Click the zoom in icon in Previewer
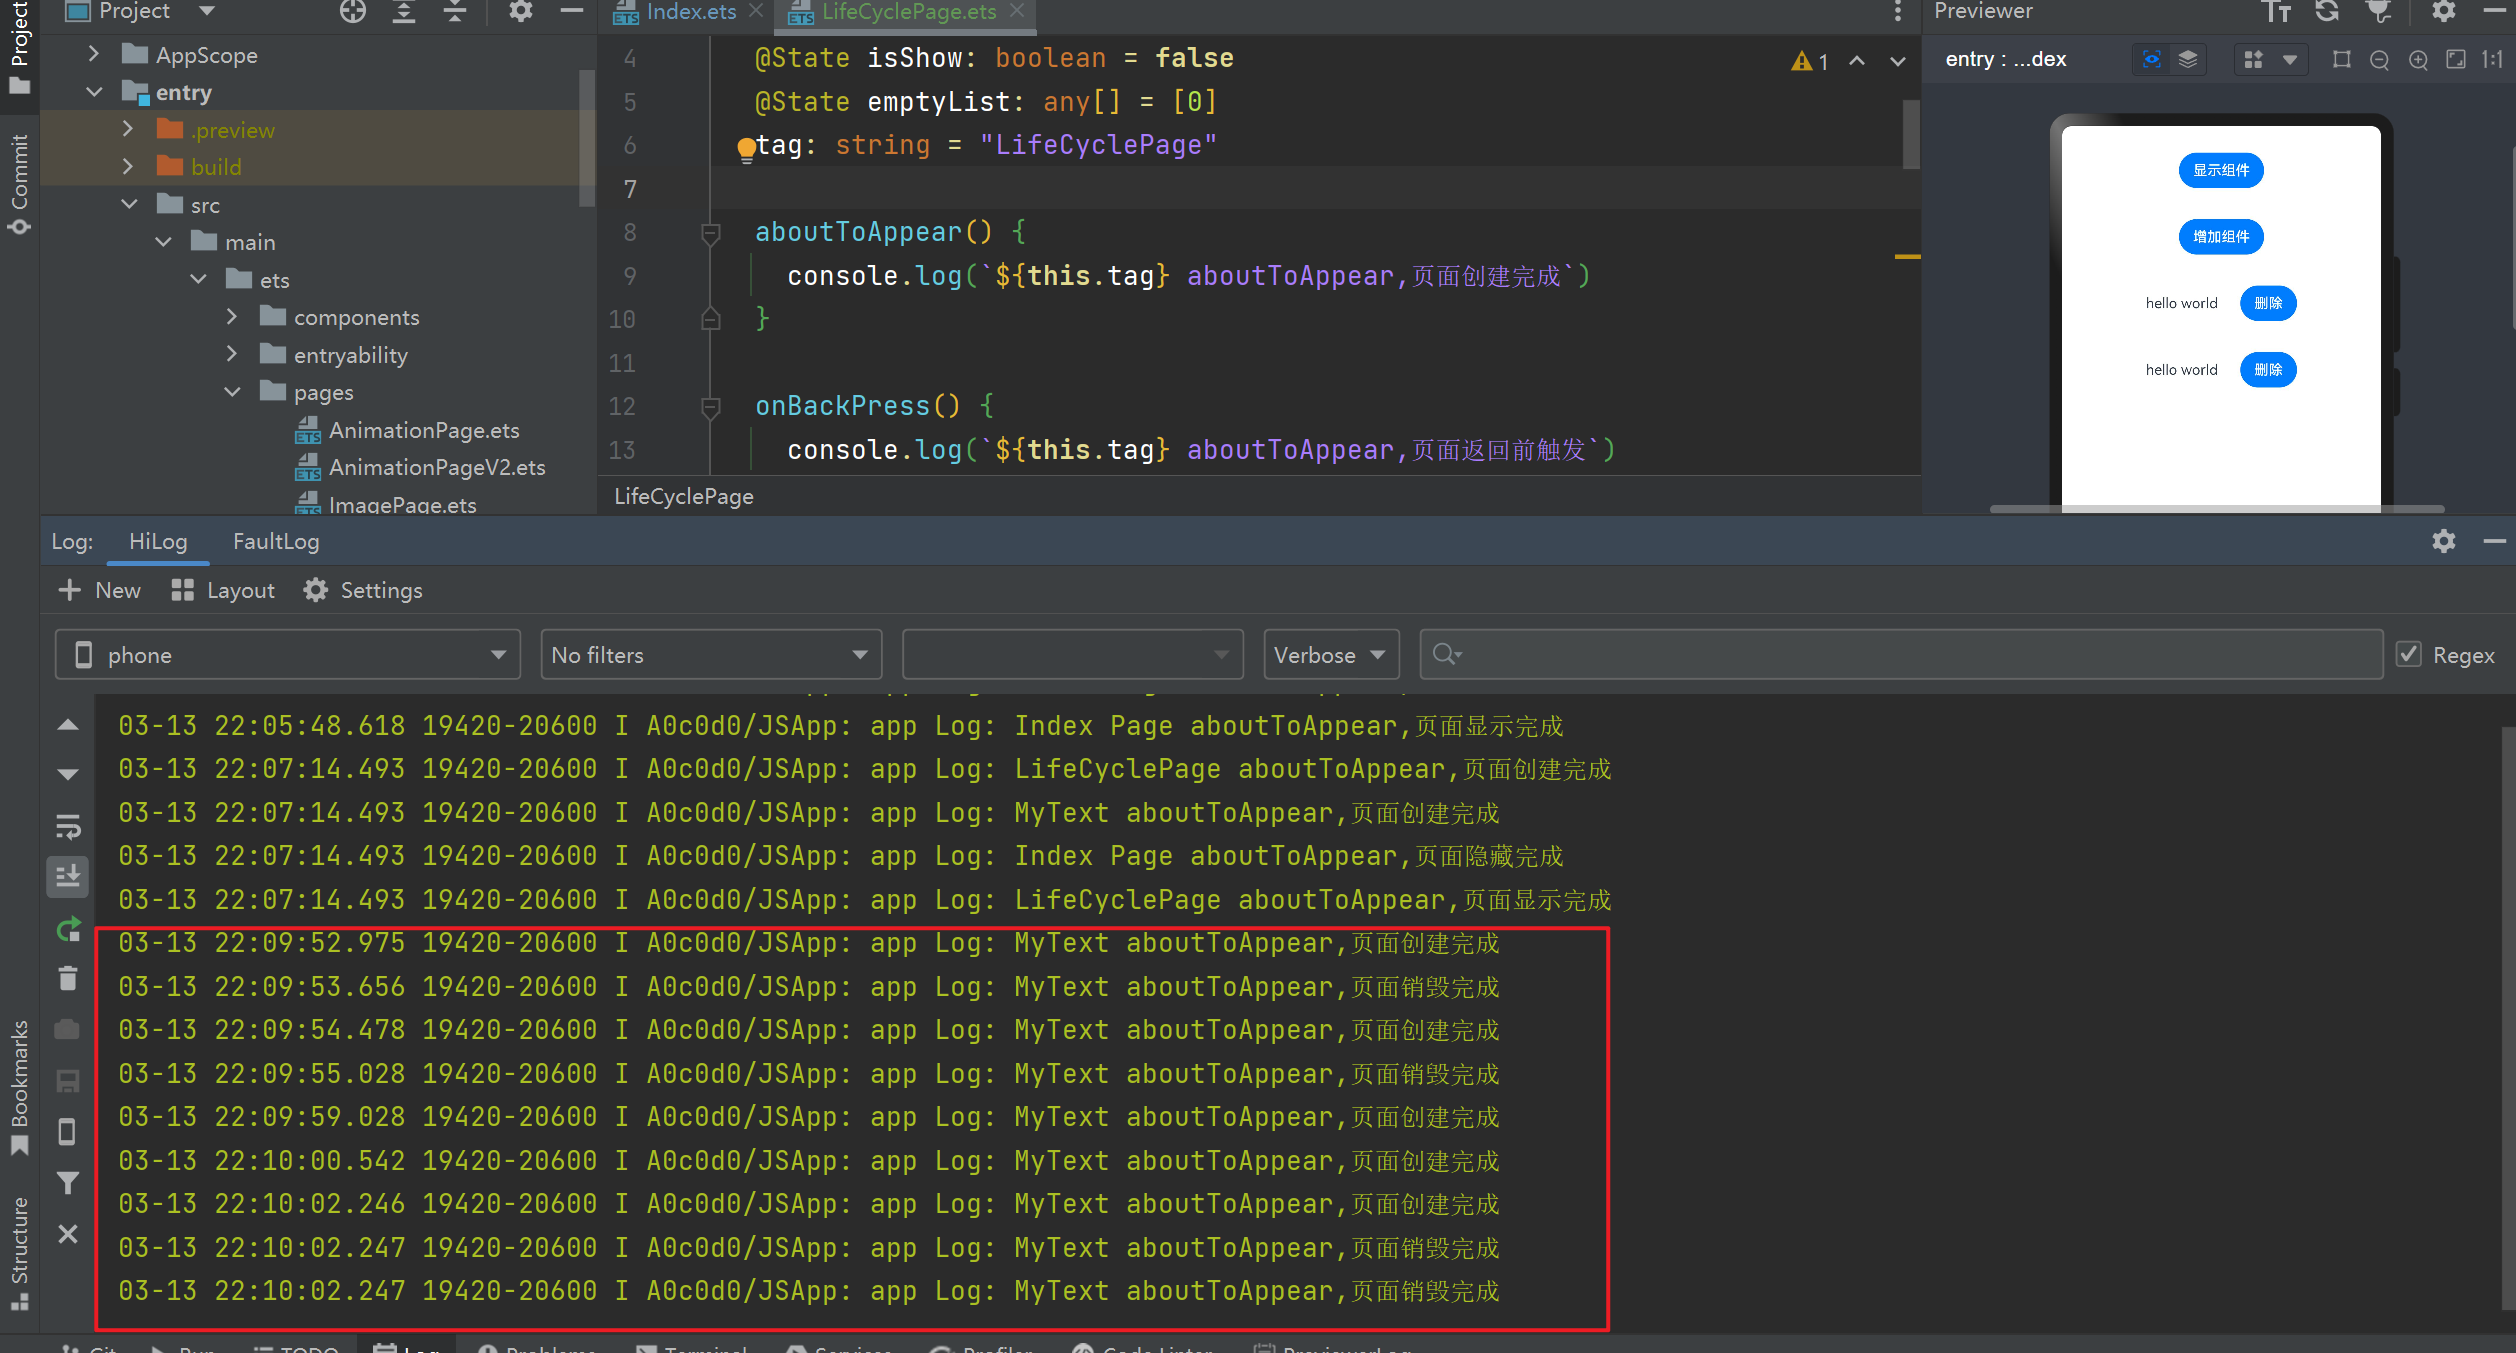 2418,60
